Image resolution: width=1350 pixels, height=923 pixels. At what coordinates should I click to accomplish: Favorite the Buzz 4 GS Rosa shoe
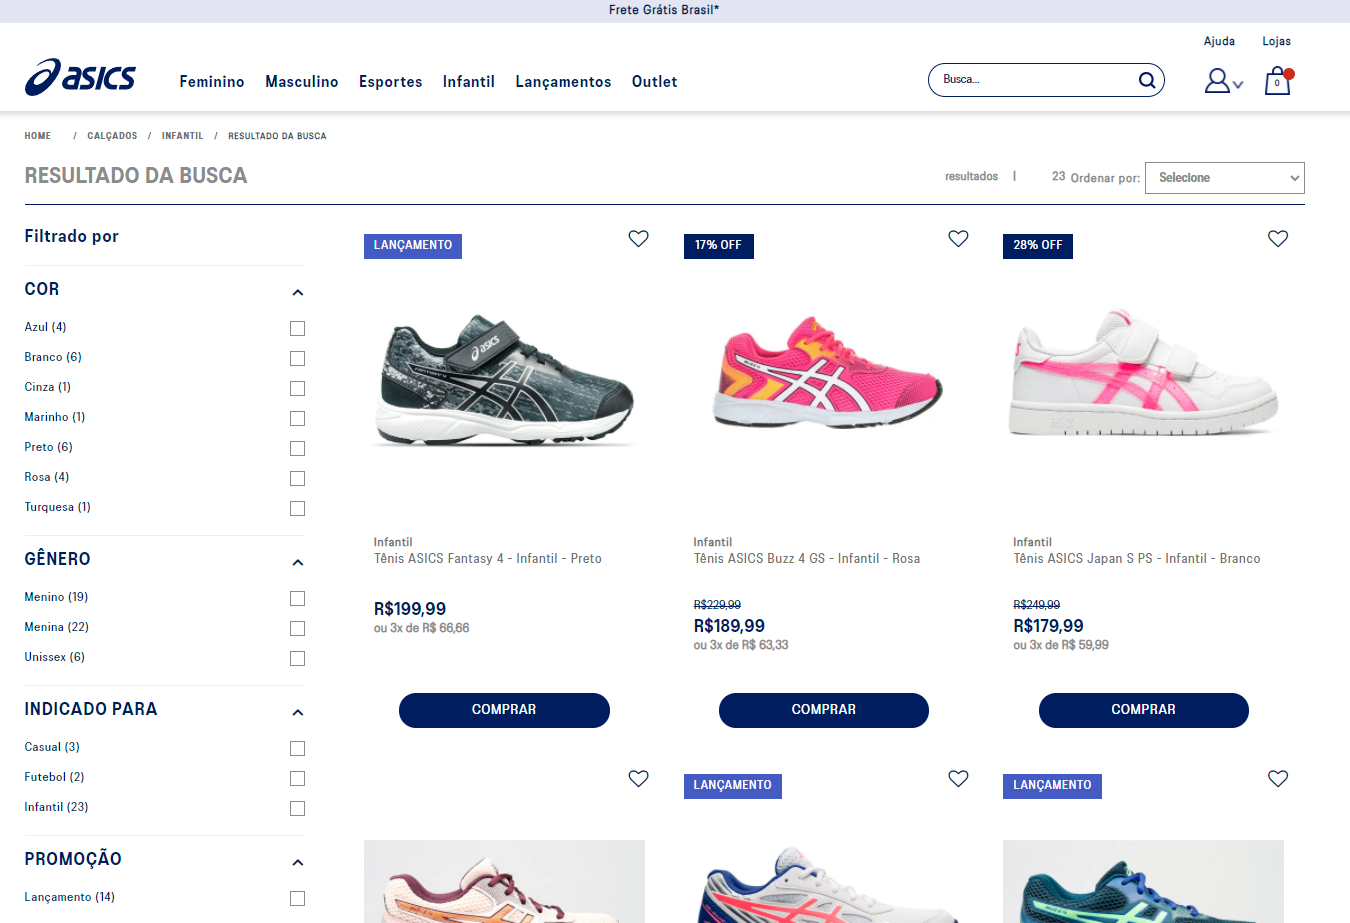click(958, 238)
